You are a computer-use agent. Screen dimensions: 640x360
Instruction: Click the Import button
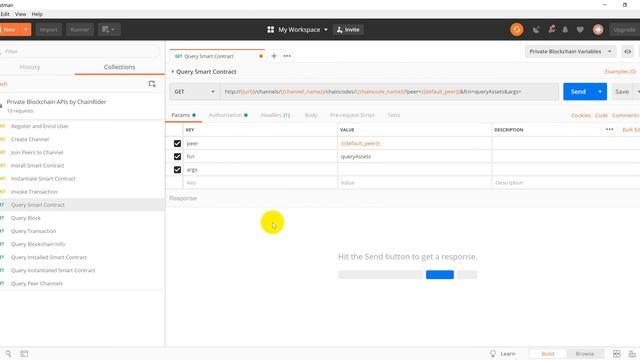click(49, 29)
